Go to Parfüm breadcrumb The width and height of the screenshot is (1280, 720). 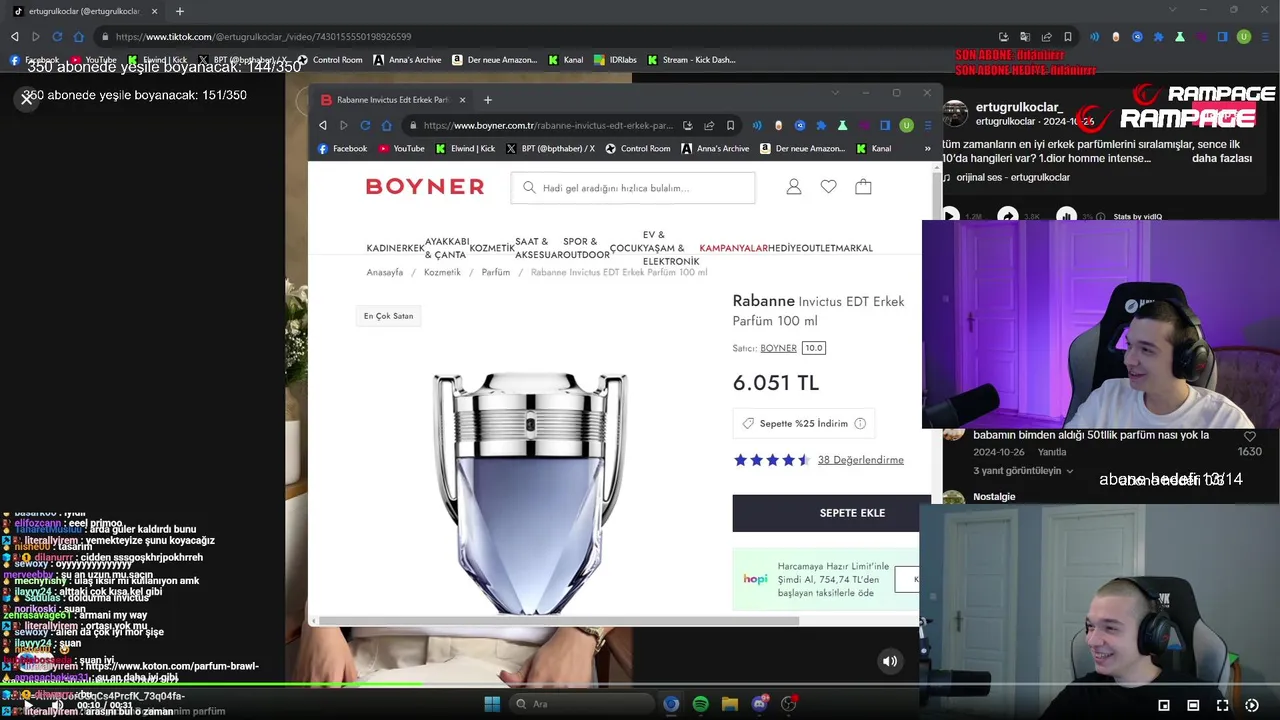click(496, 272)
